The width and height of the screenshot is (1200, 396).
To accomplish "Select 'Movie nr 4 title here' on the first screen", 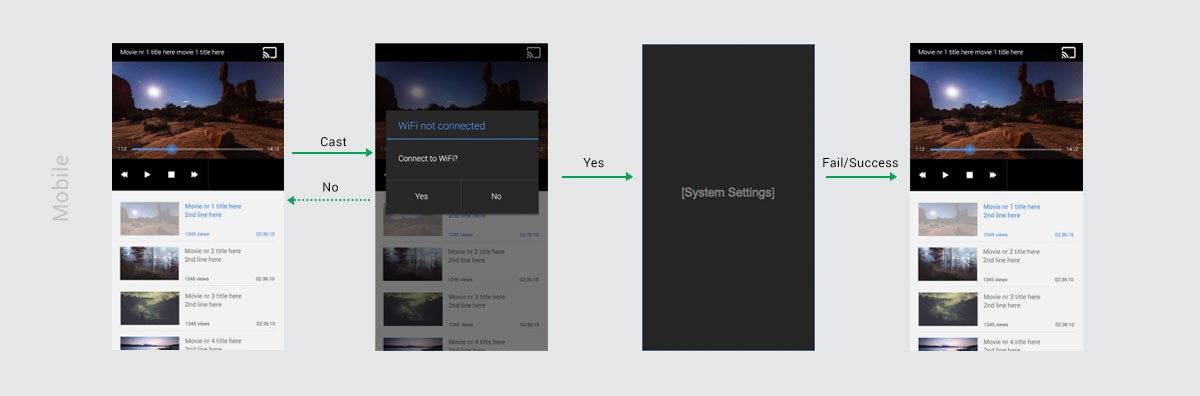I will coord(213,341).
